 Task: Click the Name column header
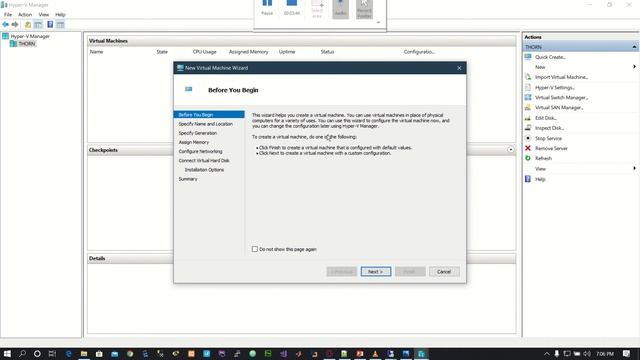tap(96, 52)
